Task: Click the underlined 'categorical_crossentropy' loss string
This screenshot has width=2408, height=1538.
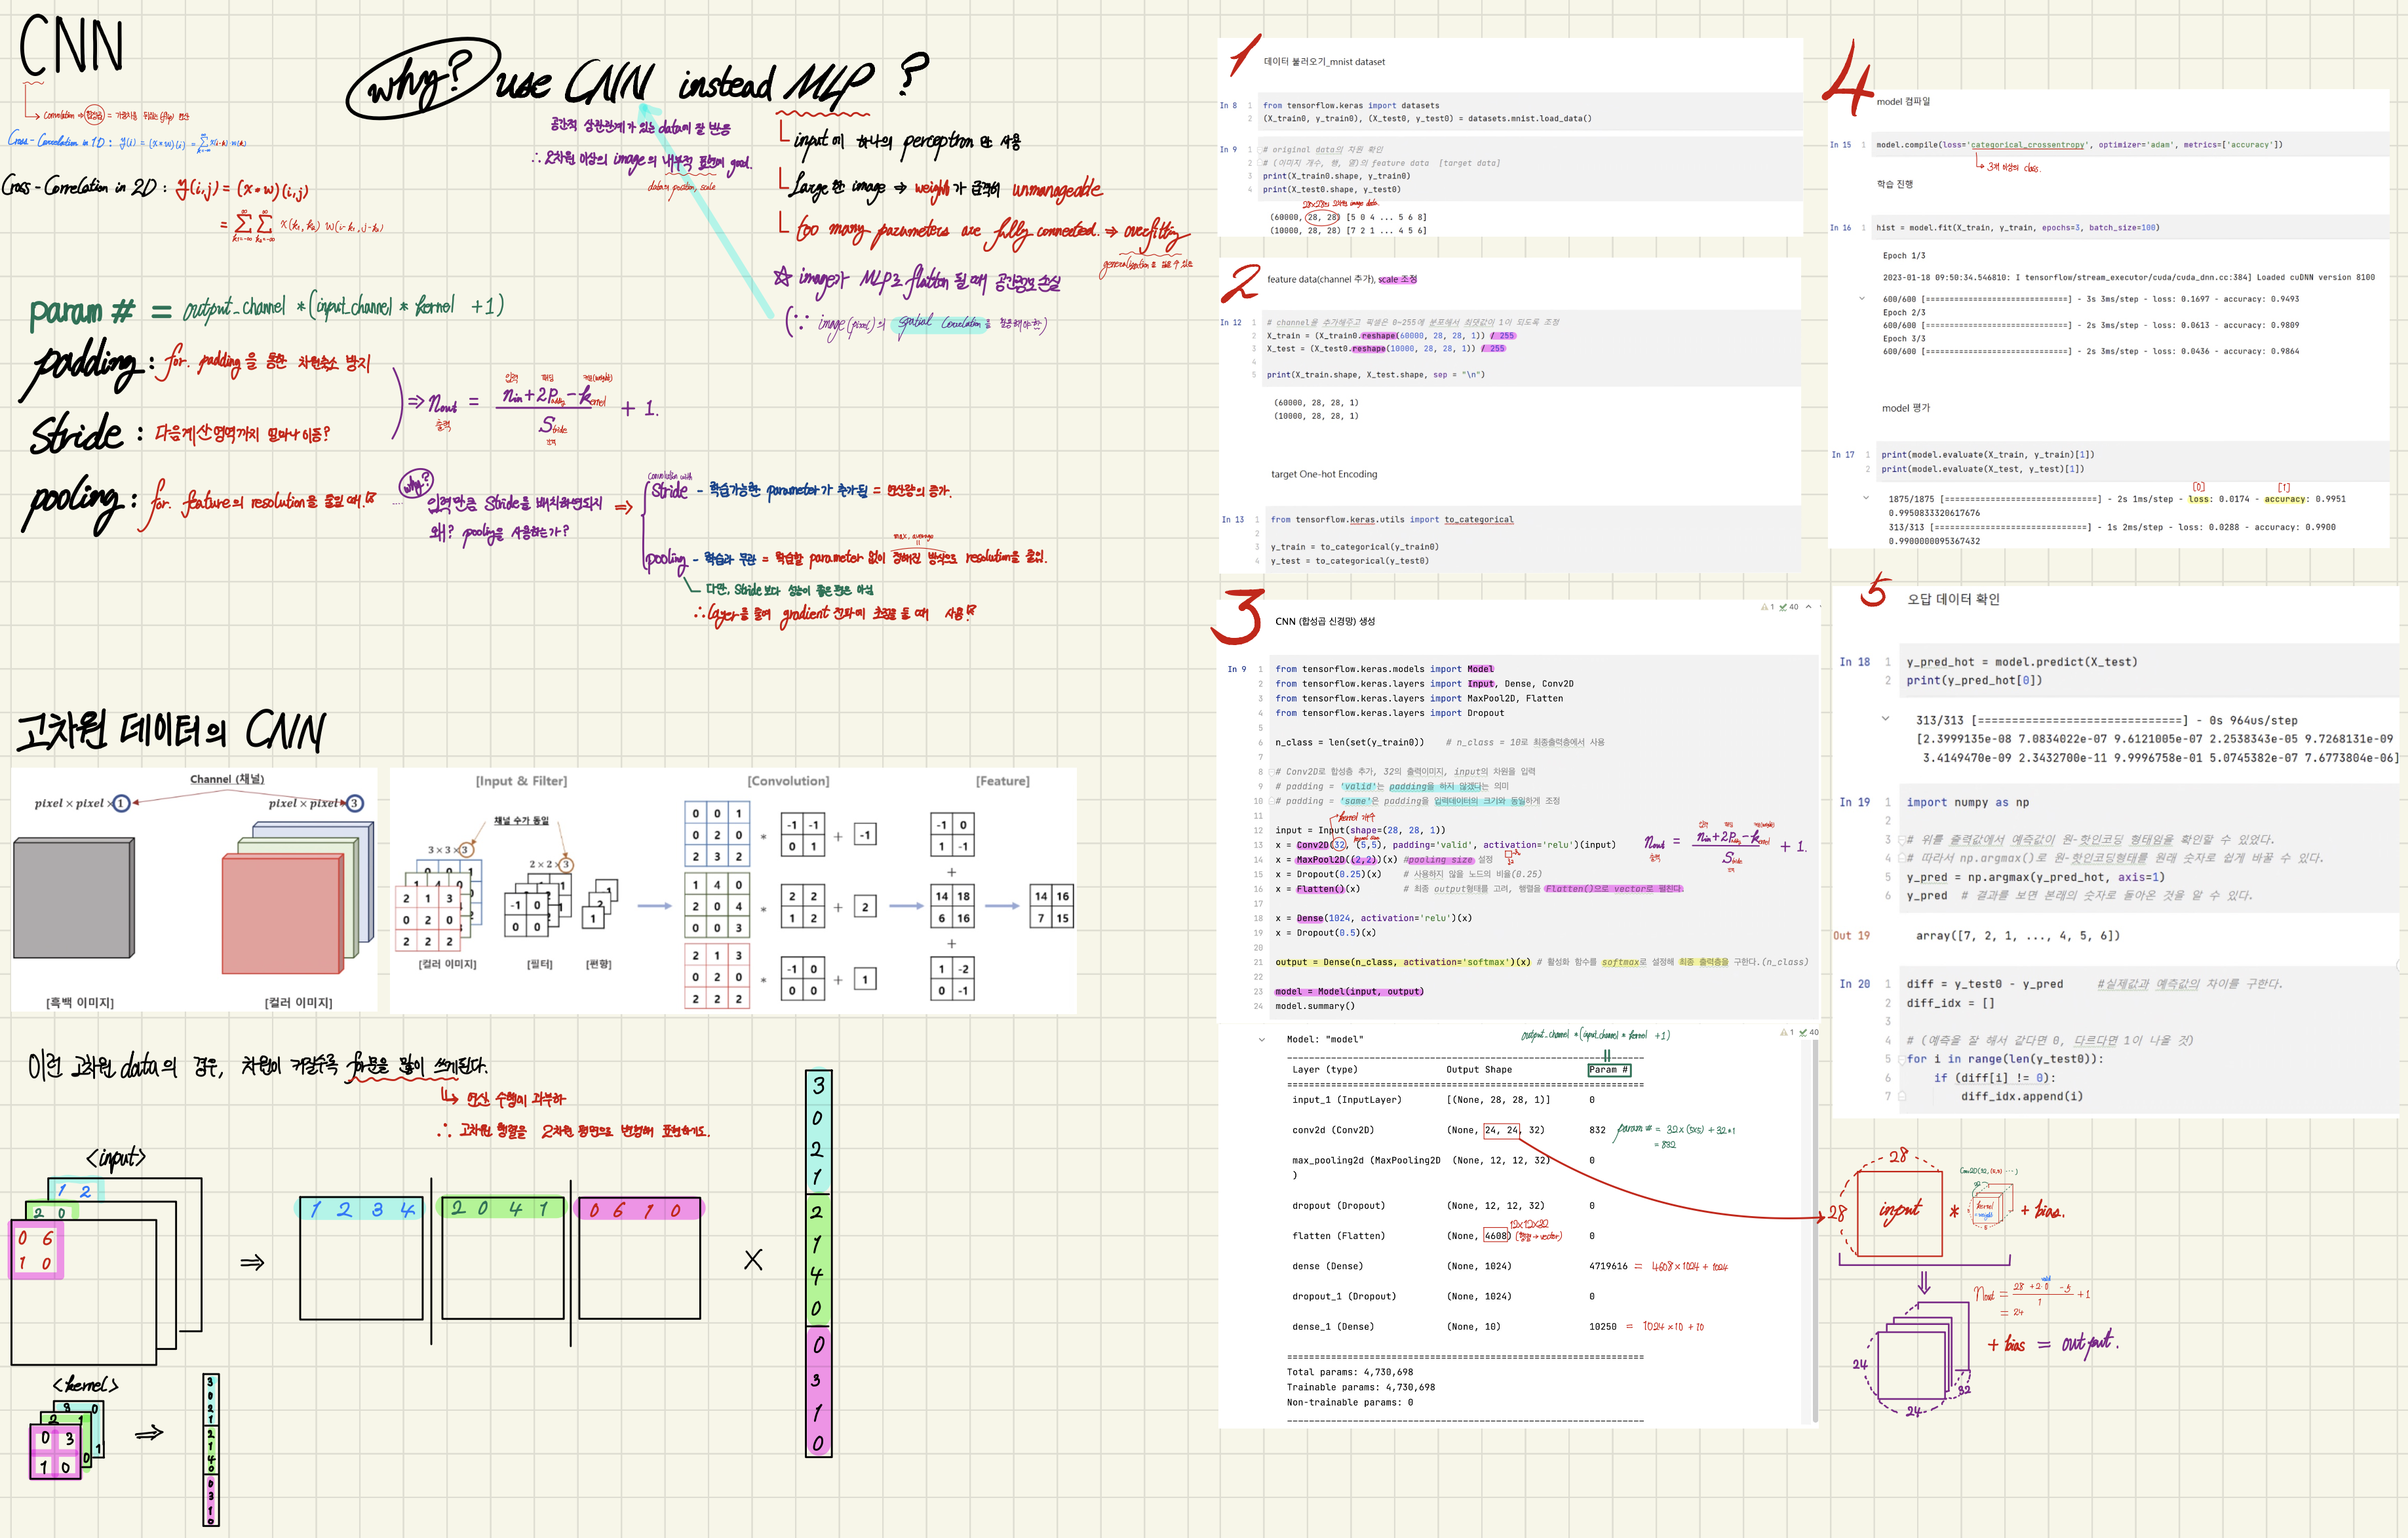Action: pos(2027,145)
